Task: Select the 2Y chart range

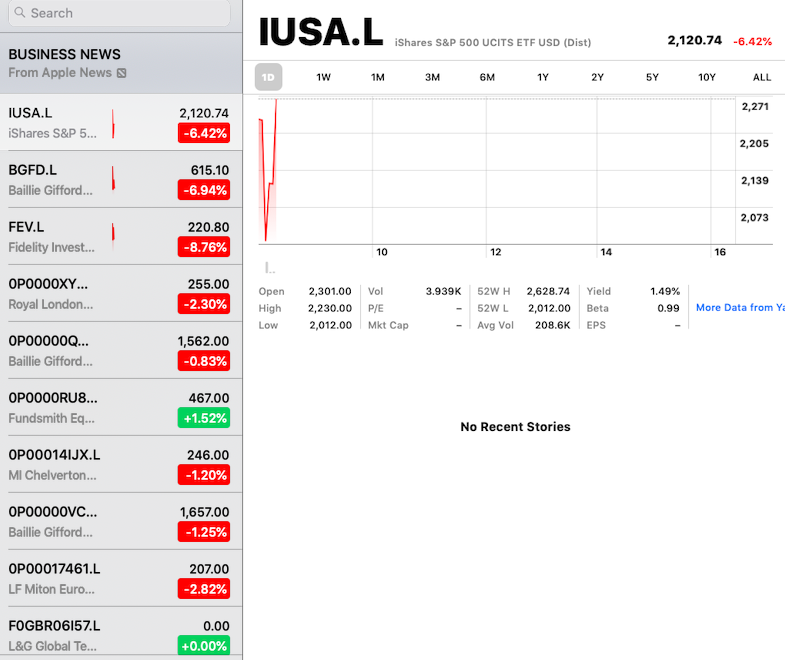Action: (598, 77)
